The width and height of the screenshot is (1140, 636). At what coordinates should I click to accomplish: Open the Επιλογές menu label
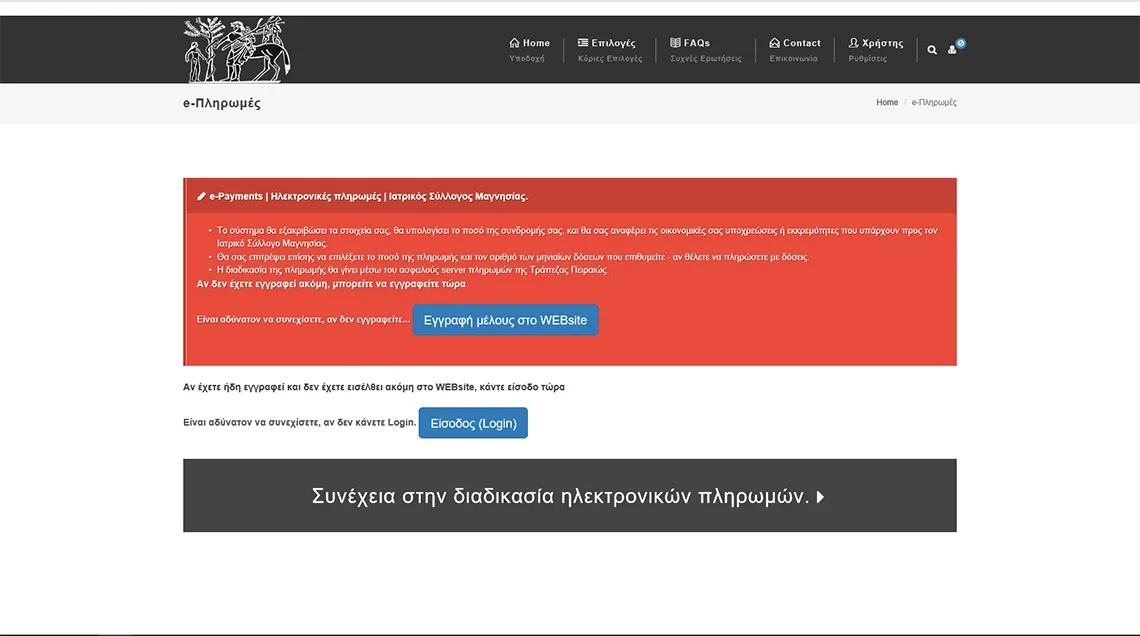(614, 43)
